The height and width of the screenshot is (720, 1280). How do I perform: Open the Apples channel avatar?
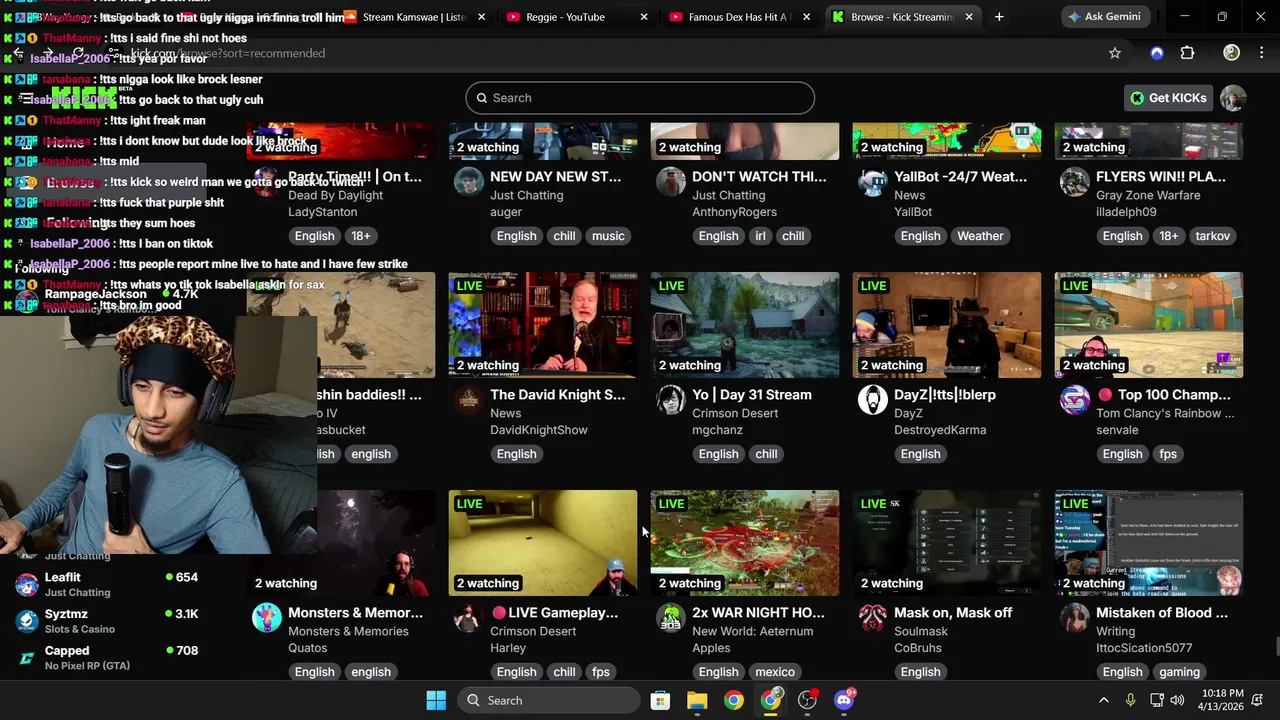[671, 618]
